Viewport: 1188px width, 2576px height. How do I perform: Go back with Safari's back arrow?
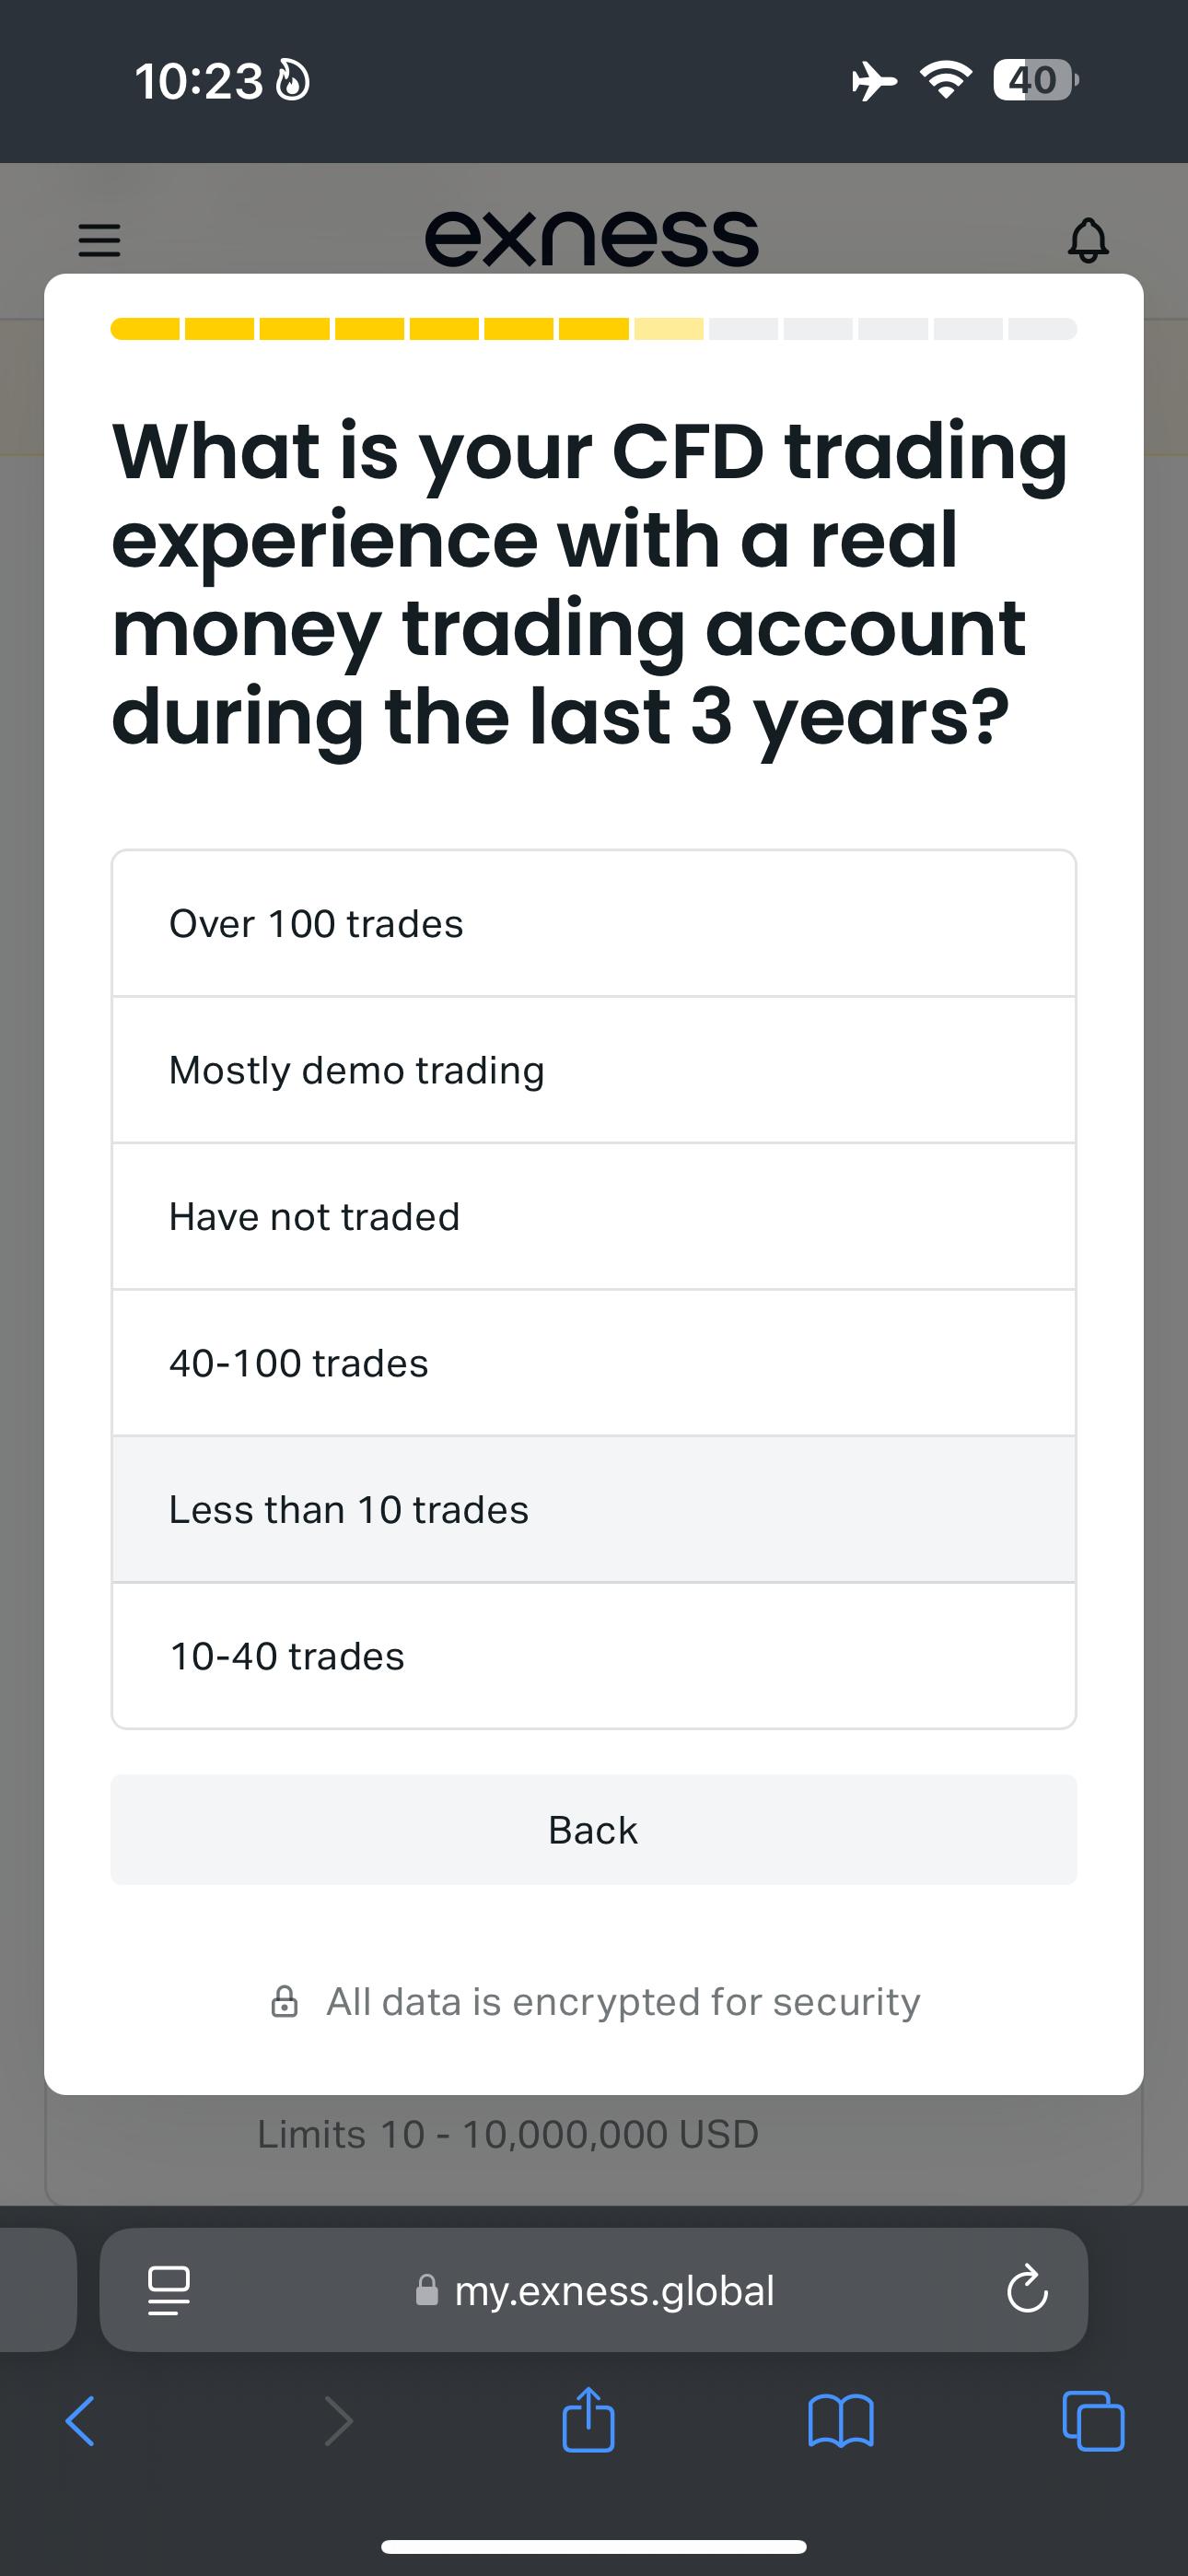80,2421
